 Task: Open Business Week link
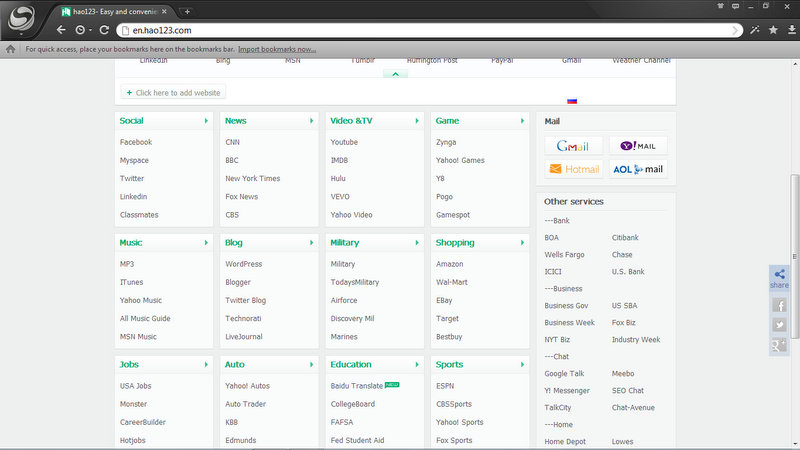tap(569, 322)
